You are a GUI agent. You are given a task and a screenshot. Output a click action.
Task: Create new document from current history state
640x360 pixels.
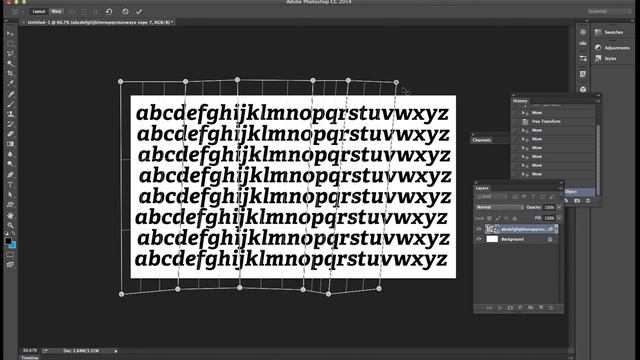point(567,200)
